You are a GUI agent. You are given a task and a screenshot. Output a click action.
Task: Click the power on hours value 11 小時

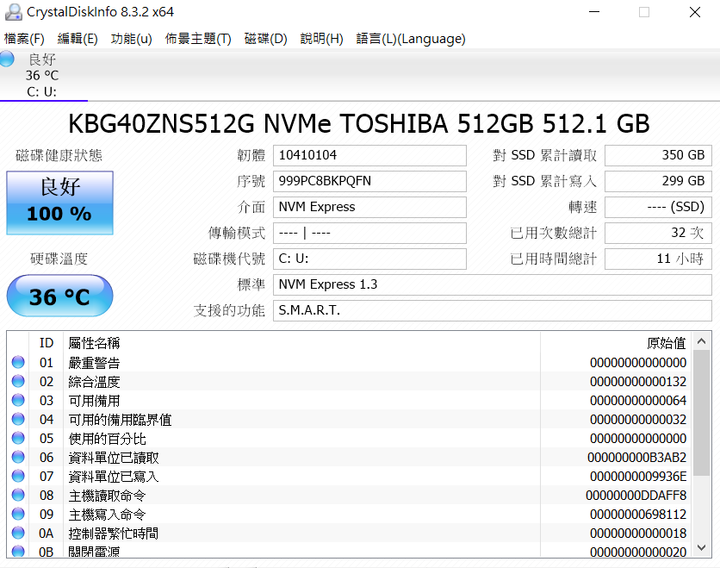click(x=658, y=259)
